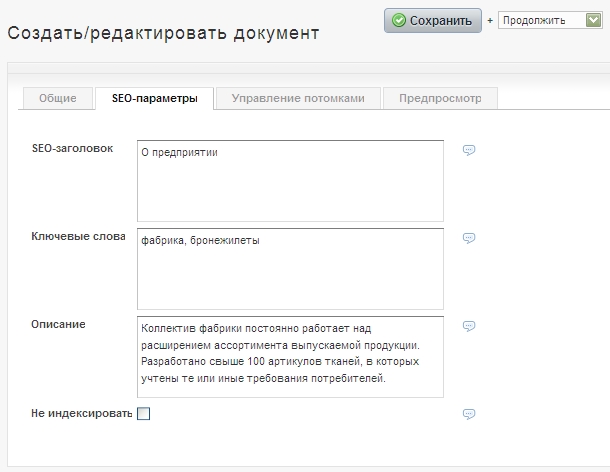Screen dimensions: 610x472
Task: Click the Описание field label
Action: click(59, 324)
